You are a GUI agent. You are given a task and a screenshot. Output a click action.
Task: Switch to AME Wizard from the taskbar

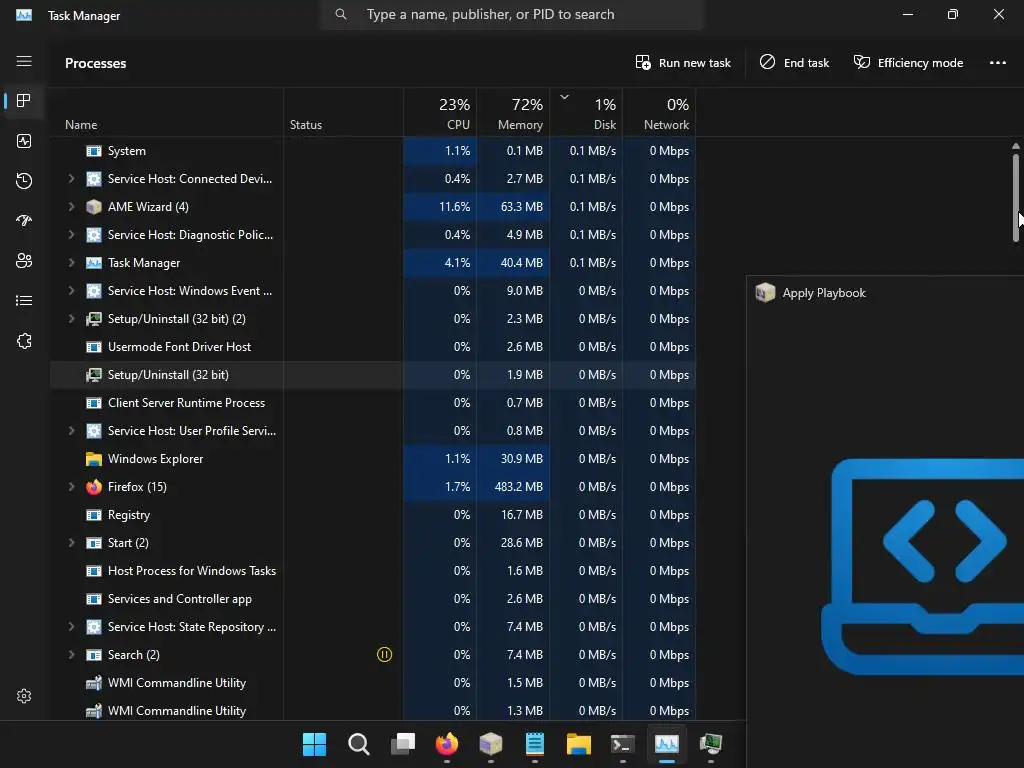pos(491,744)
